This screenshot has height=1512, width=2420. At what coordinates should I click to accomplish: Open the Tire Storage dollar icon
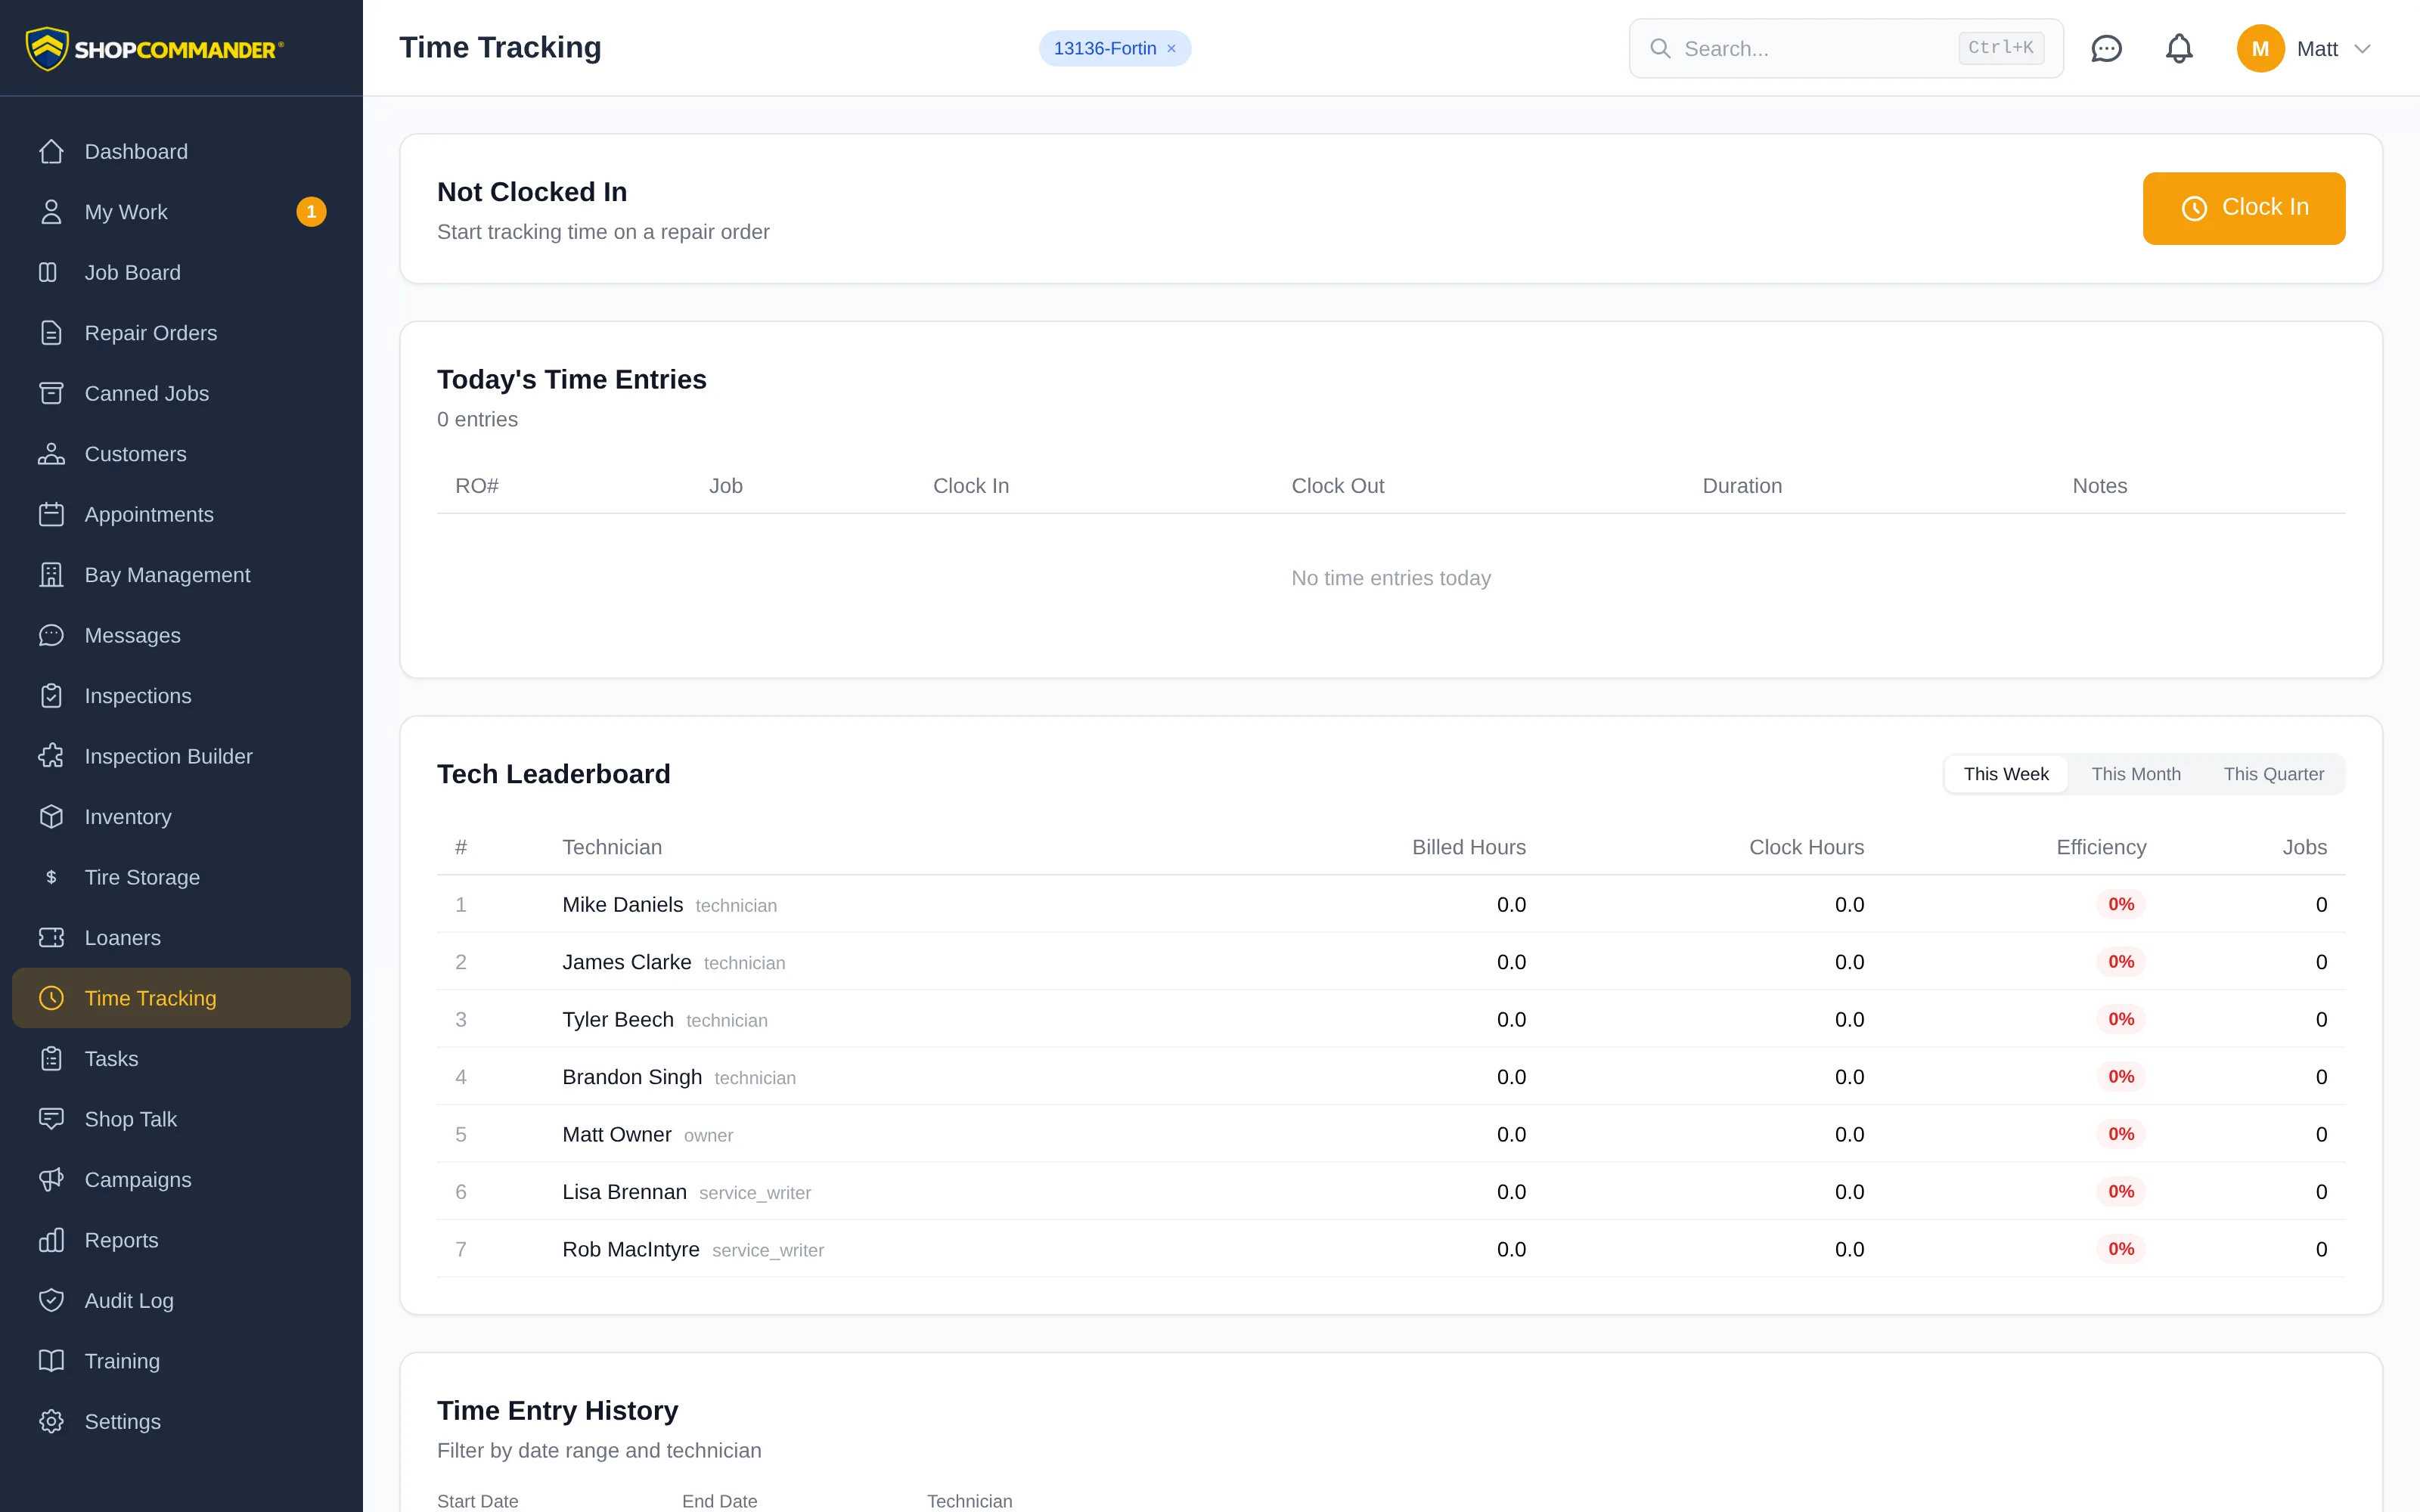point(51,877)
